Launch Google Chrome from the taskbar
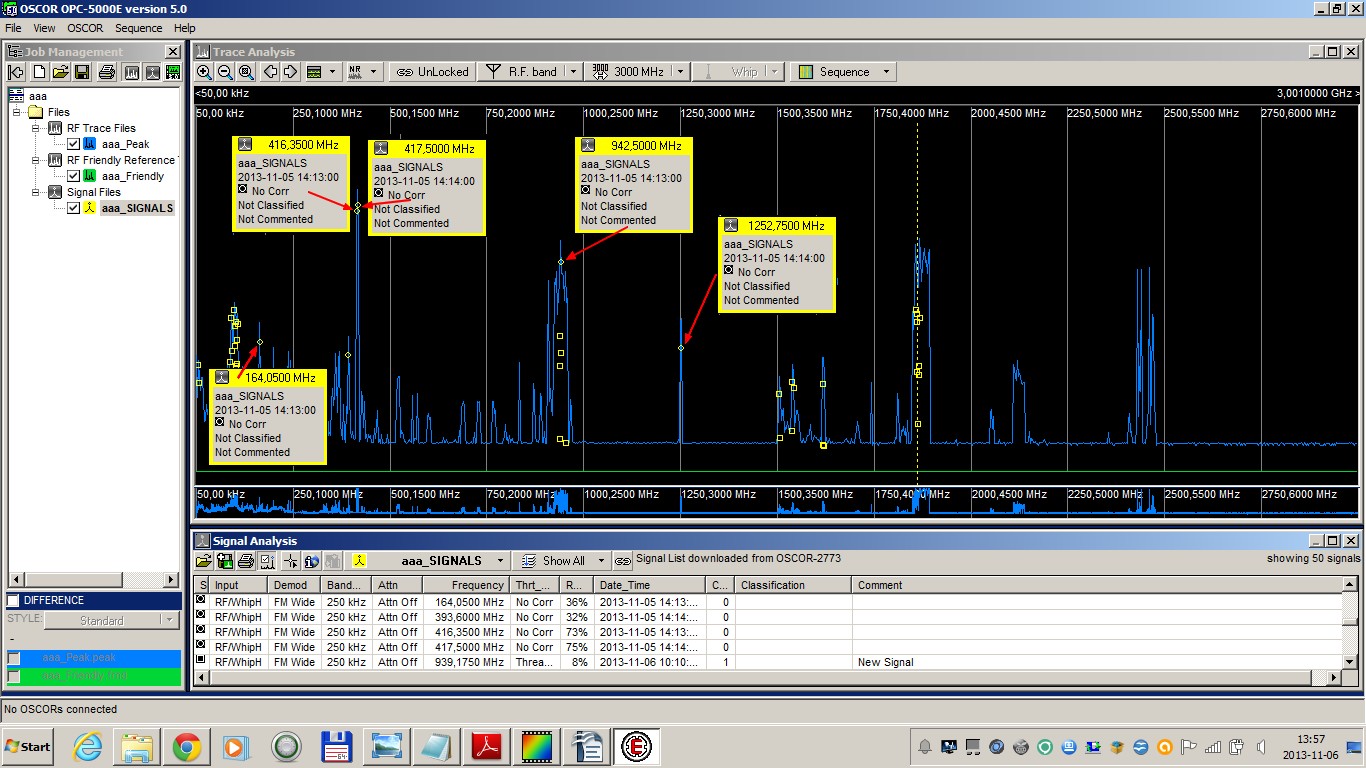The height and width of the screenshot is (768, 1366). point(186,747)
